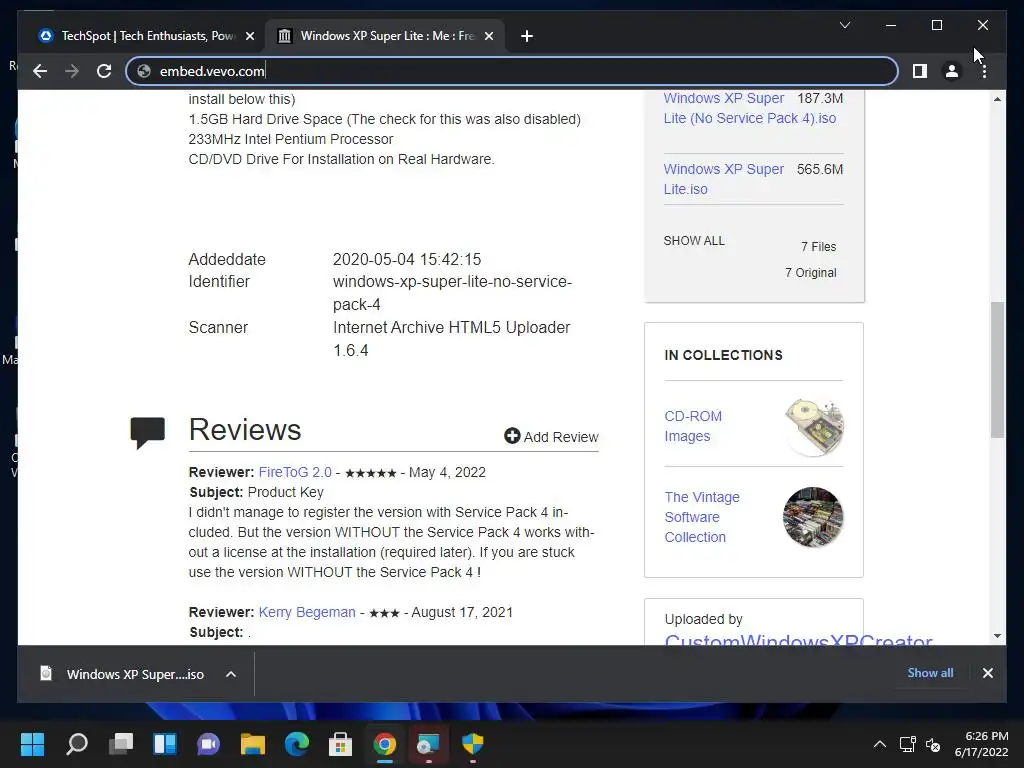Close the Windows XP Super Lite tab

(x=488, y=36)
